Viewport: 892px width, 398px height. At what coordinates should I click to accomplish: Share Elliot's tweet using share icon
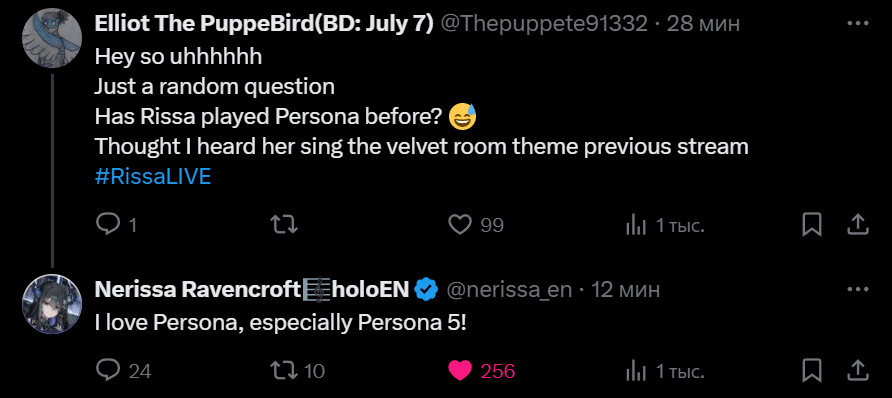(857, 225)
